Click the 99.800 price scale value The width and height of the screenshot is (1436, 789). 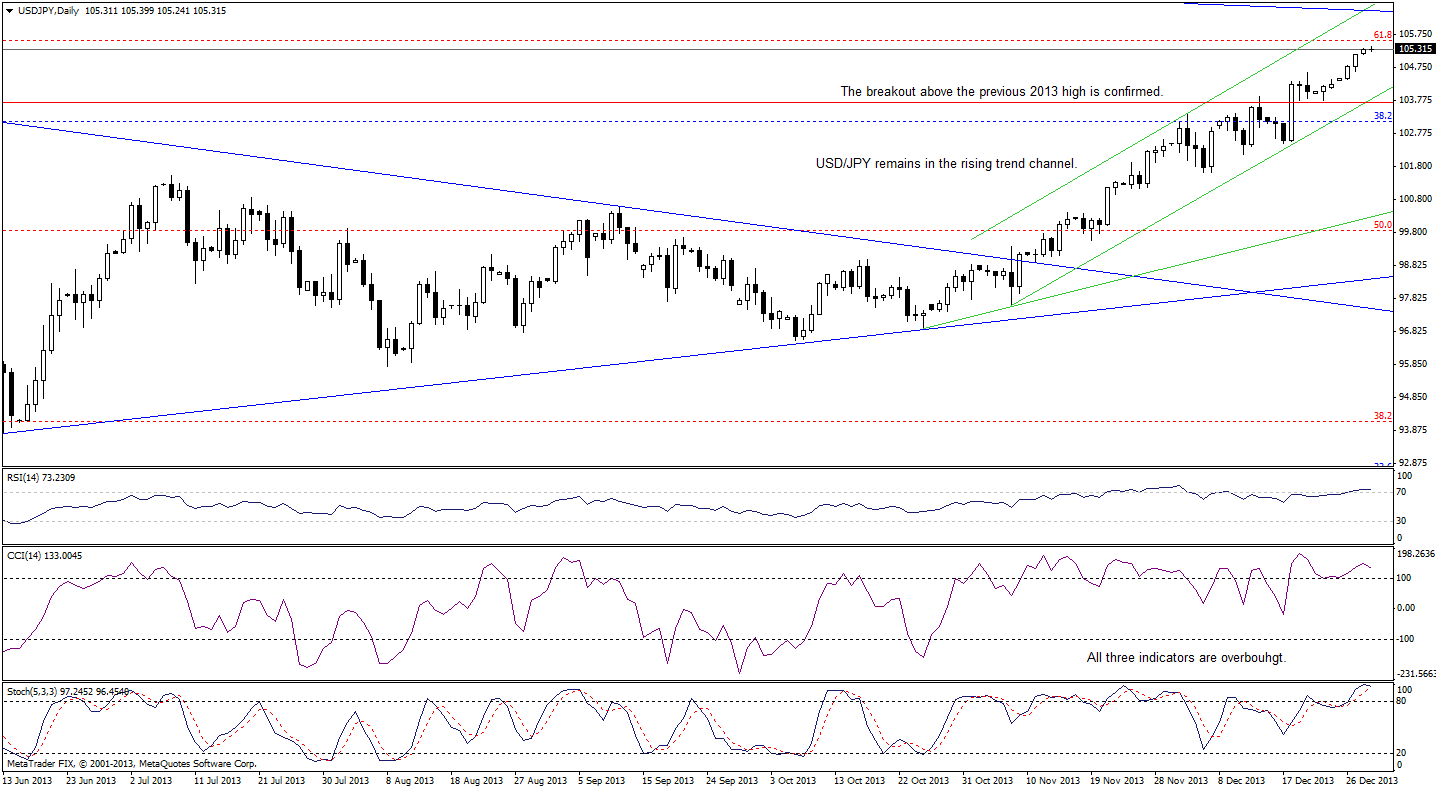tap(1413, 232)
